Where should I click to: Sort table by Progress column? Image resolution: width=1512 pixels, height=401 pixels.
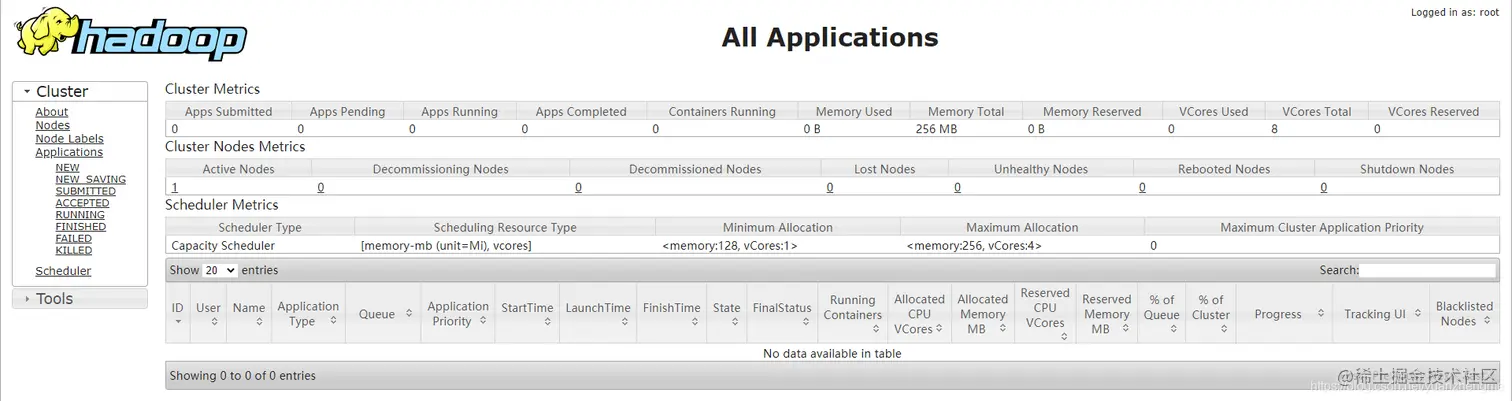pyautogui.click(x=1284, y=313)
